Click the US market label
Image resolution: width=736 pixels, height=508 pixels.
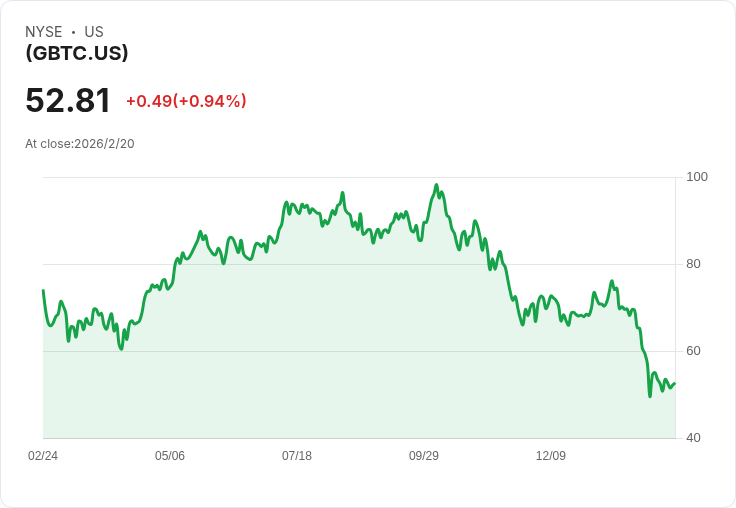94,31
